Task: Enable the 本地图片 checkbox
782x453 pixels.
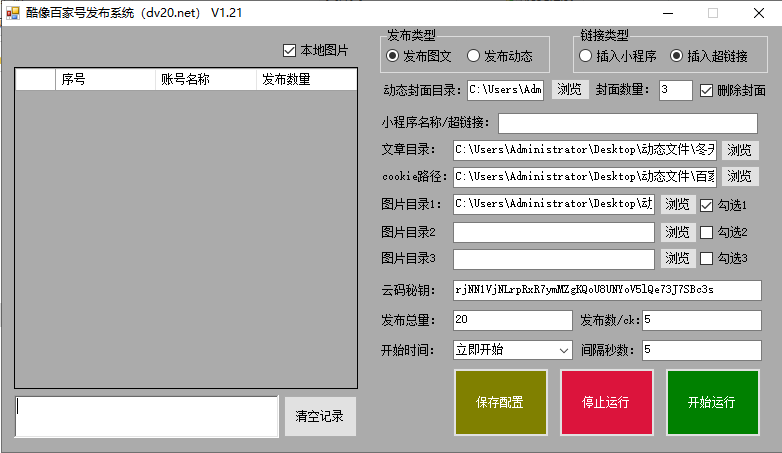Action: [x=290, y=51]
